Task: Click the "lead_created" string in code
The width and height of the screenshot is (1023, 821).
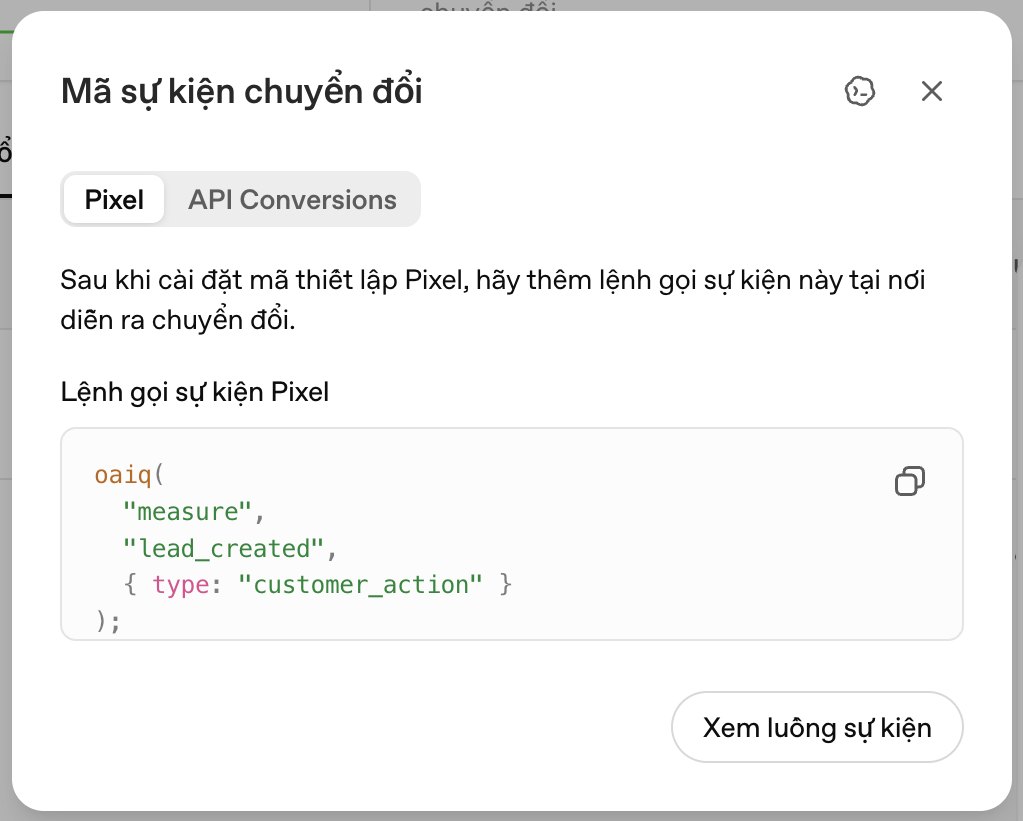Action: [x=223, y=548]
